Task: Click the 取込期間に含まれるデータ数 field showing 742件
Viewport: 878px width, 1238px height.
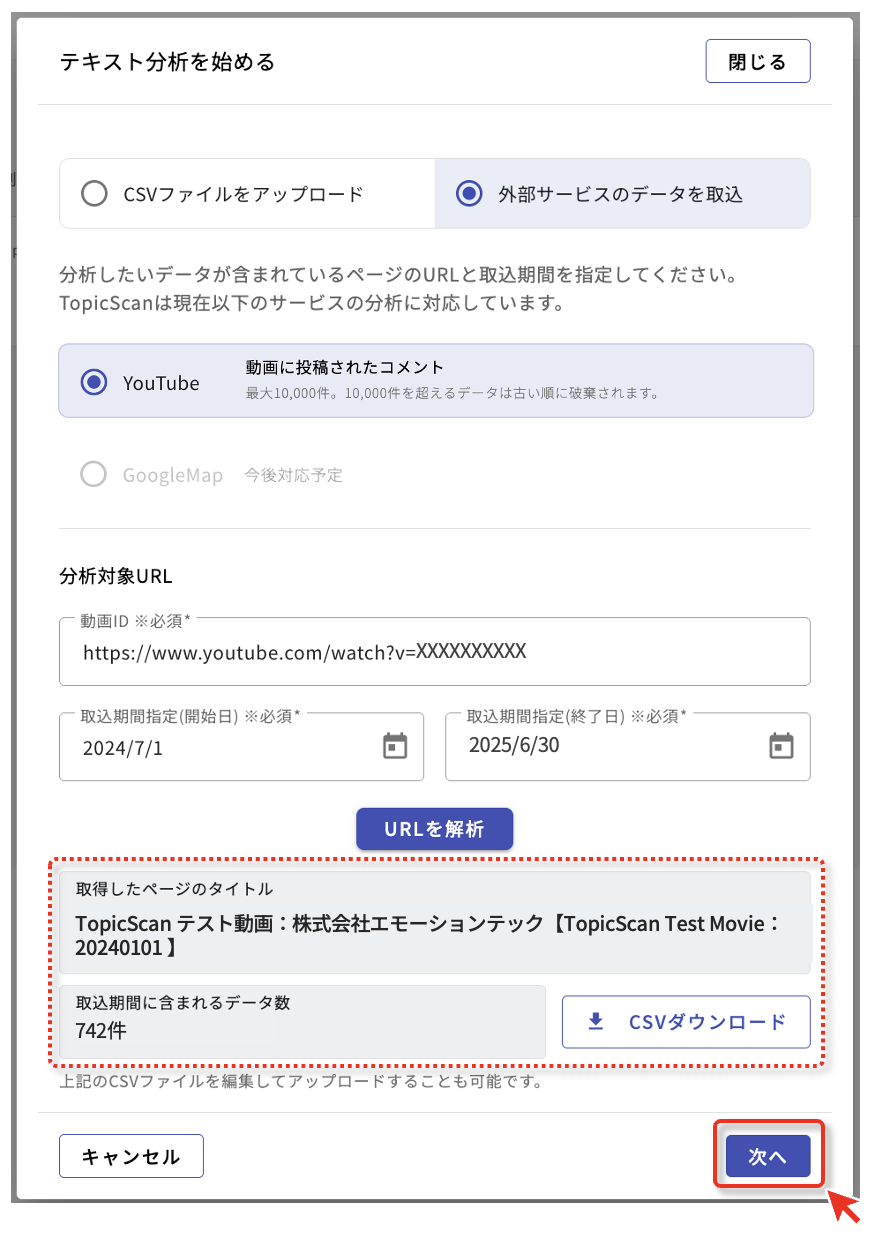Action: pos(302,1021)
